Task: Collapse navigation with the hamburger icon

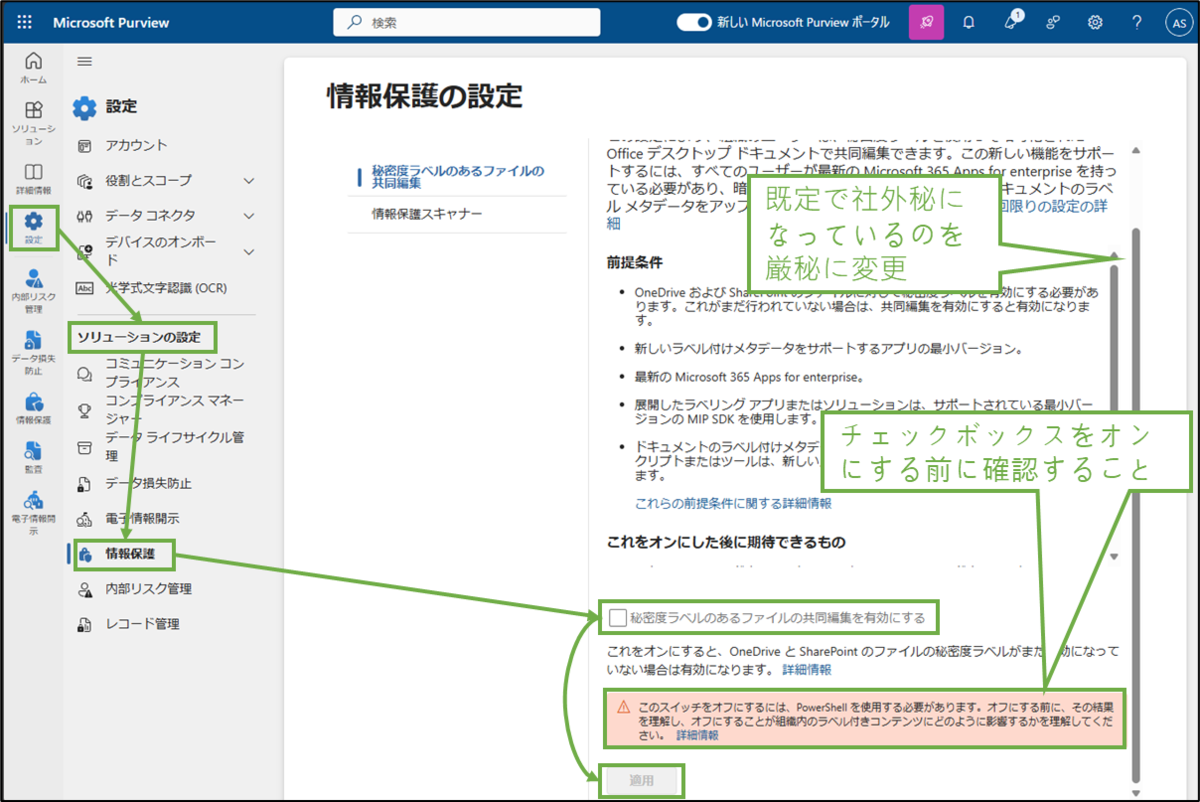Action: pos(85,62)
